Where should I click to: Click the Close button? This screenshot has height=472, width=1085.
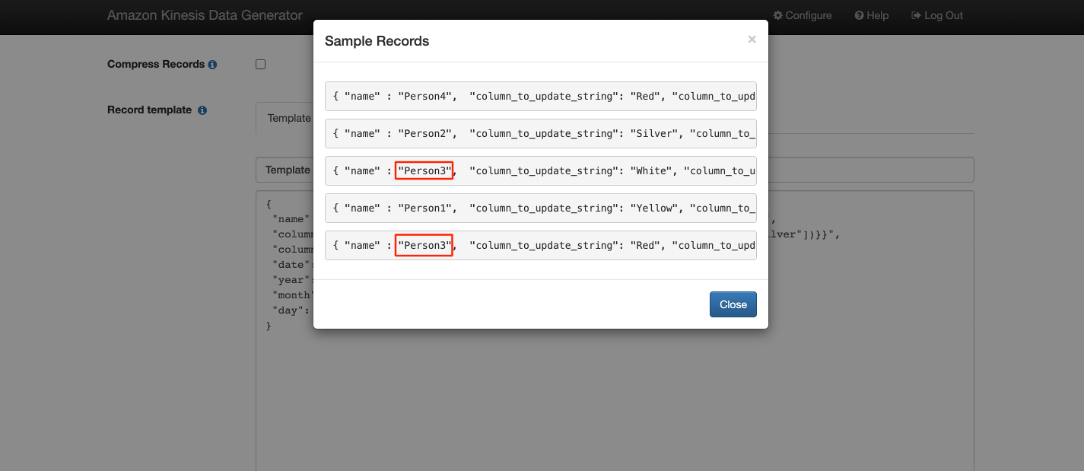tap(733, 305)
